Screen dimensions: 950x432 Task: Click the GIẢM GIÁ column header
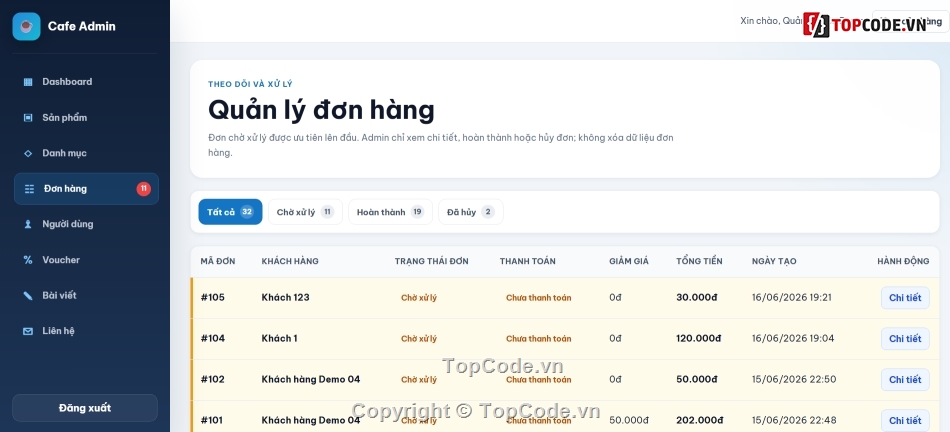coord(629,262)
